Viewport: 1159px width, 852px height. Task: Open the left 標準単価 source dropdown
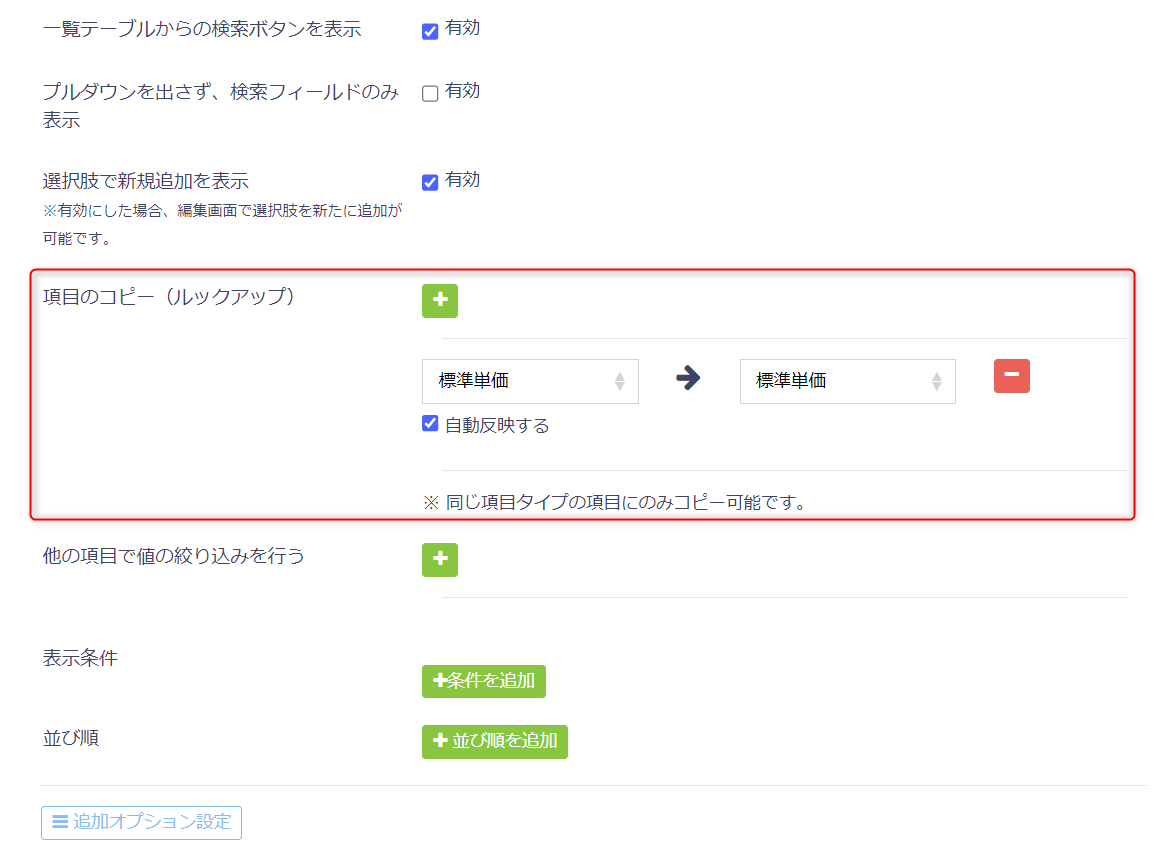[530, 381]
